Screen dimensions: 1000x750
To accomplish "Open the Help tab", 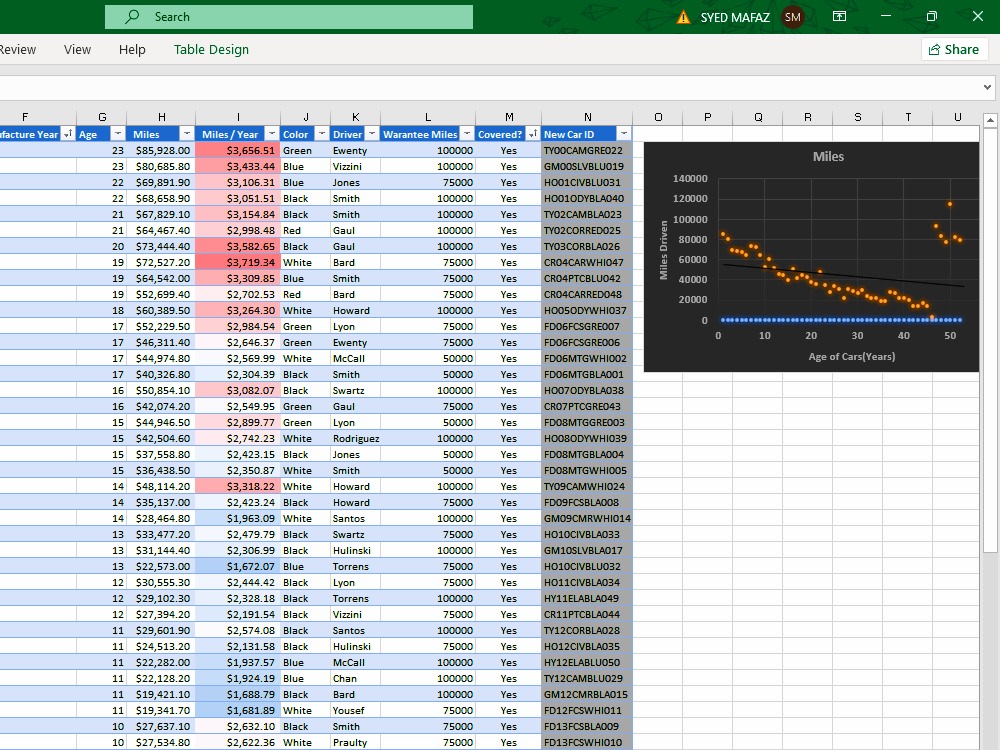I will (x=132, y=49).
